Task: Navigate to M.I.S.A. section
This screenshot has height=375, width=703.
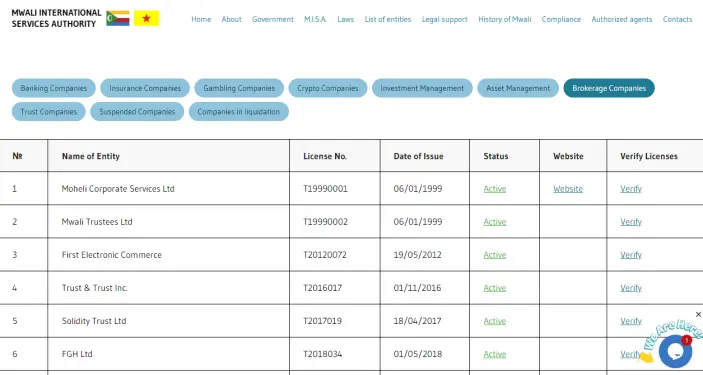Action: 315,19
